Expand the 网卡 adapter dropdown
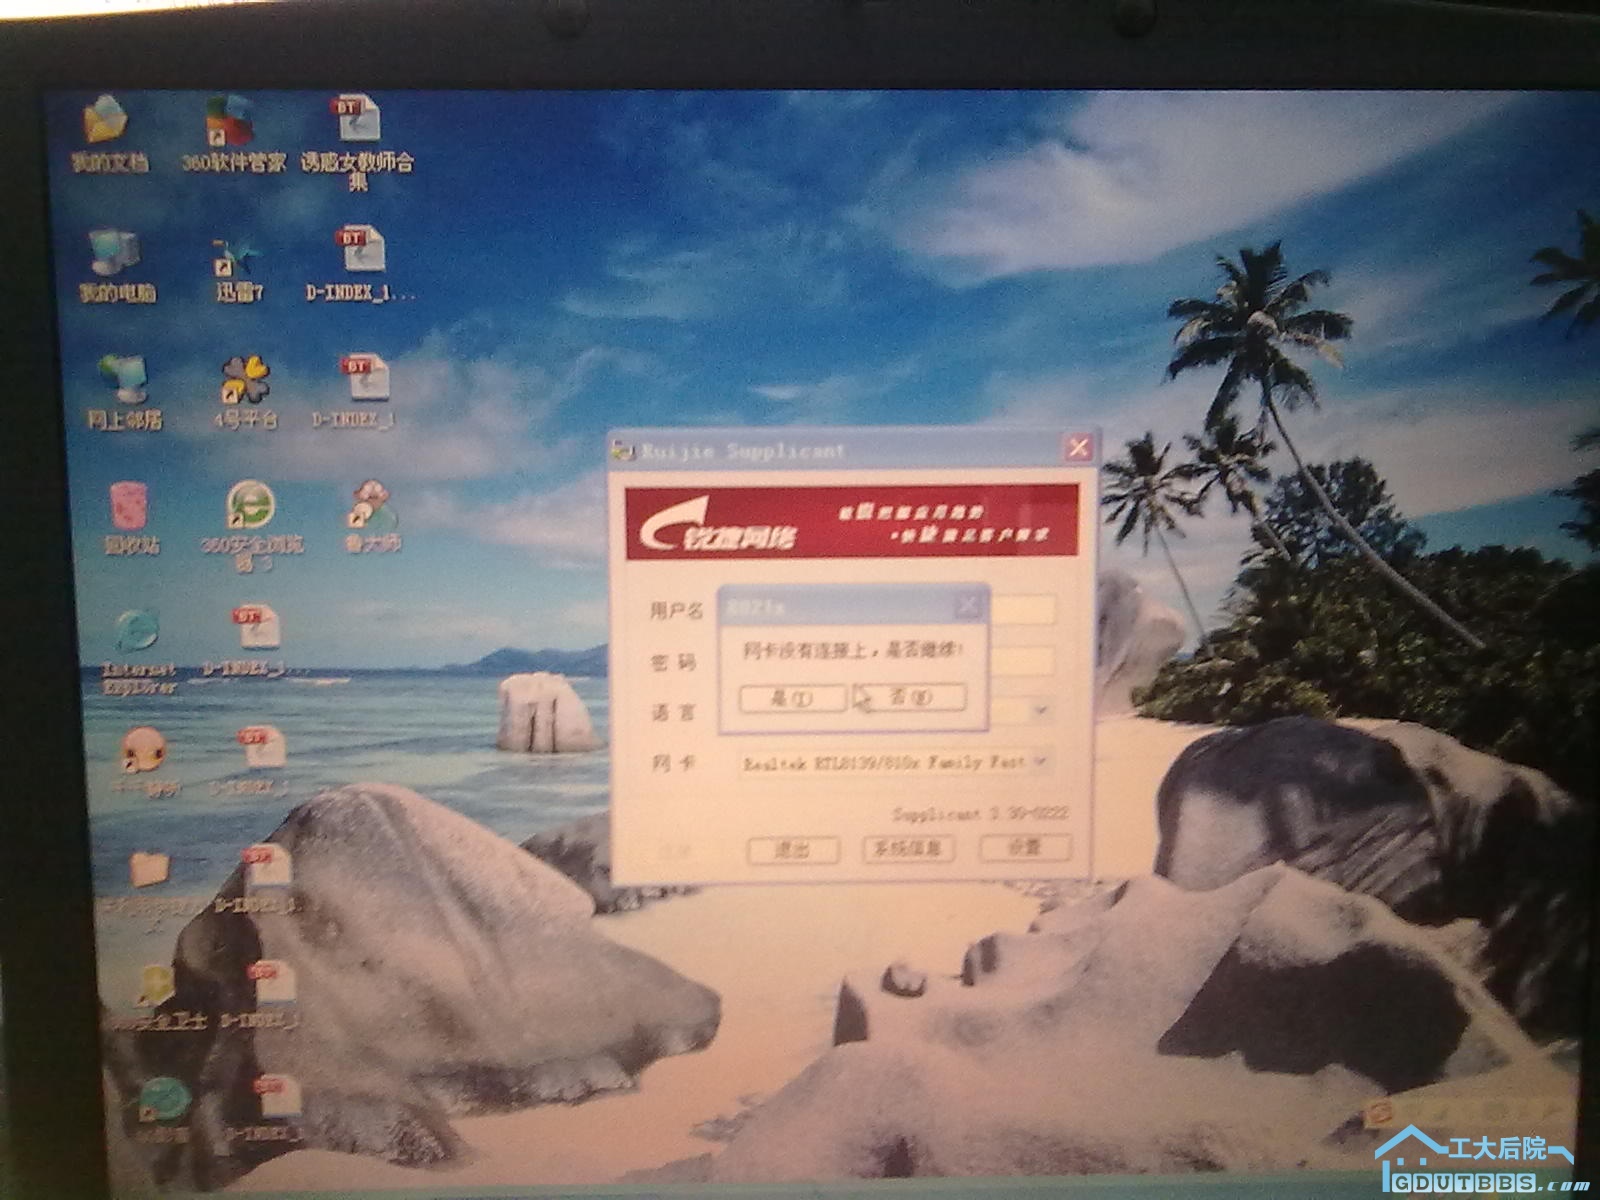The width and height of the screenshot is (1600, 1200). [1040, 762]
